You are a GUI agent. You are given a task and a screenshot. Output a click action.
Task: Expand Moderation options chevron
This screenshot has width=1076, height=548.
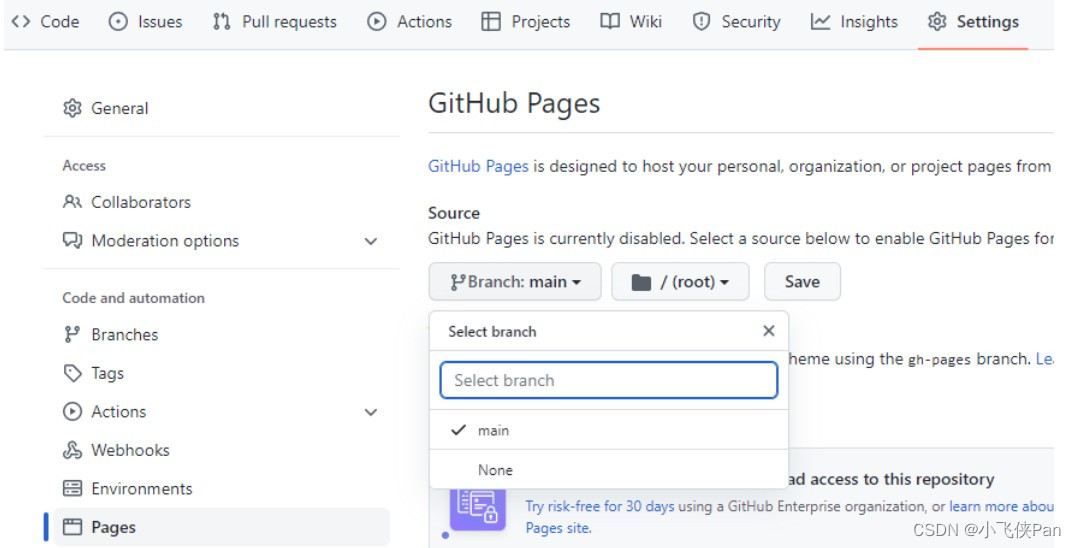point(371,241)
